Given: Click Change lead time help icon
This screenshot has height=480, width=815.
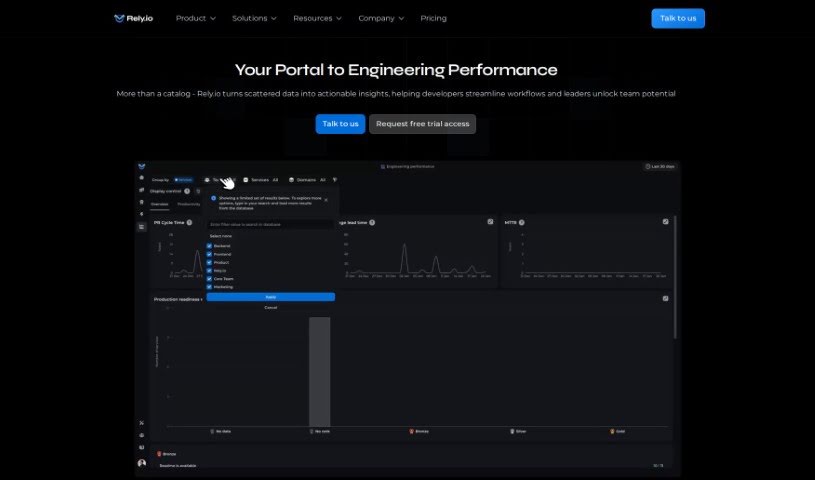Looking at the screenshot, I should coord(372,223).
